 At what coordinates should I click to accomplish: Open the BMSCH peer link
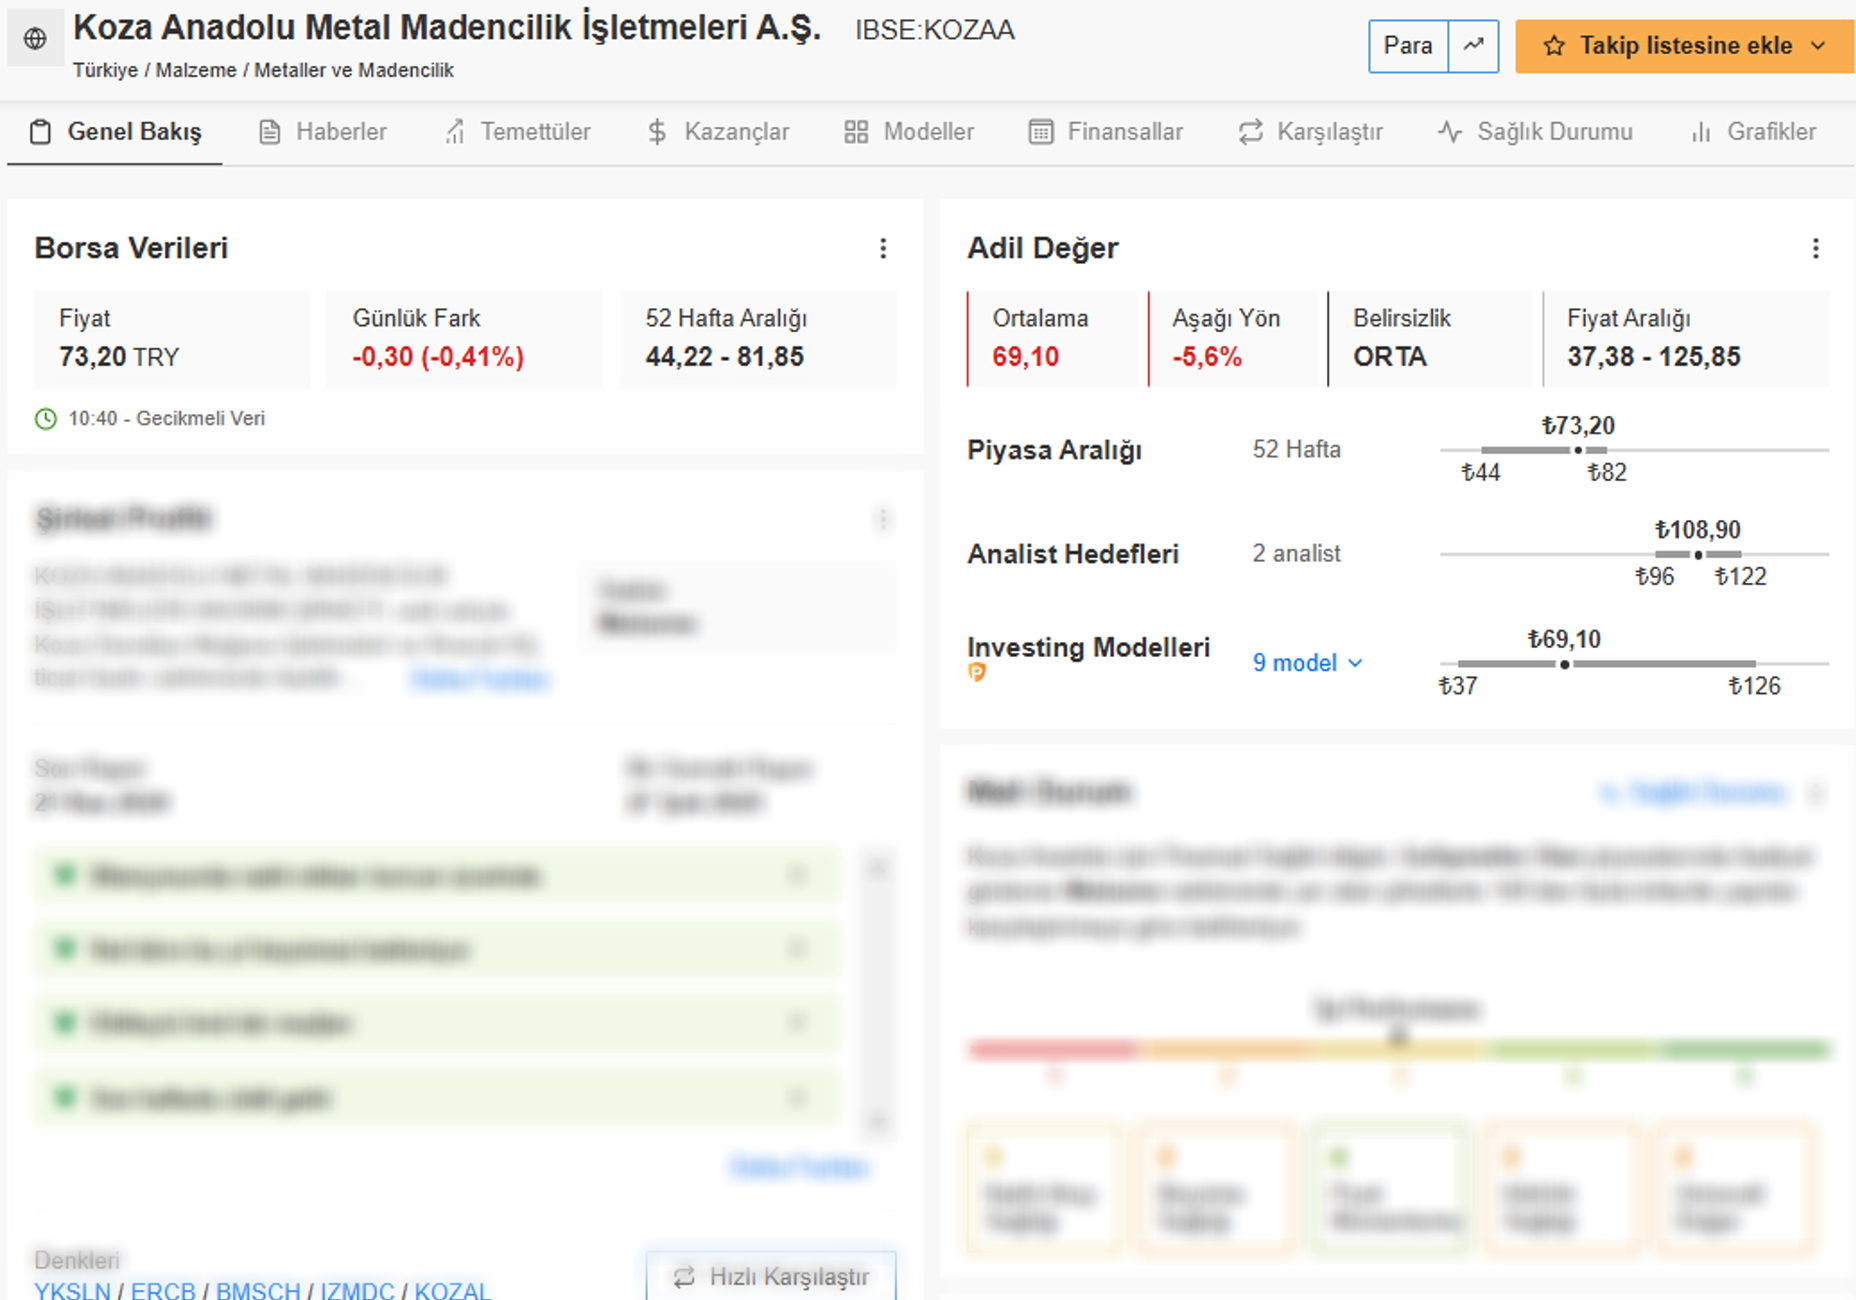coord(258,1290)
